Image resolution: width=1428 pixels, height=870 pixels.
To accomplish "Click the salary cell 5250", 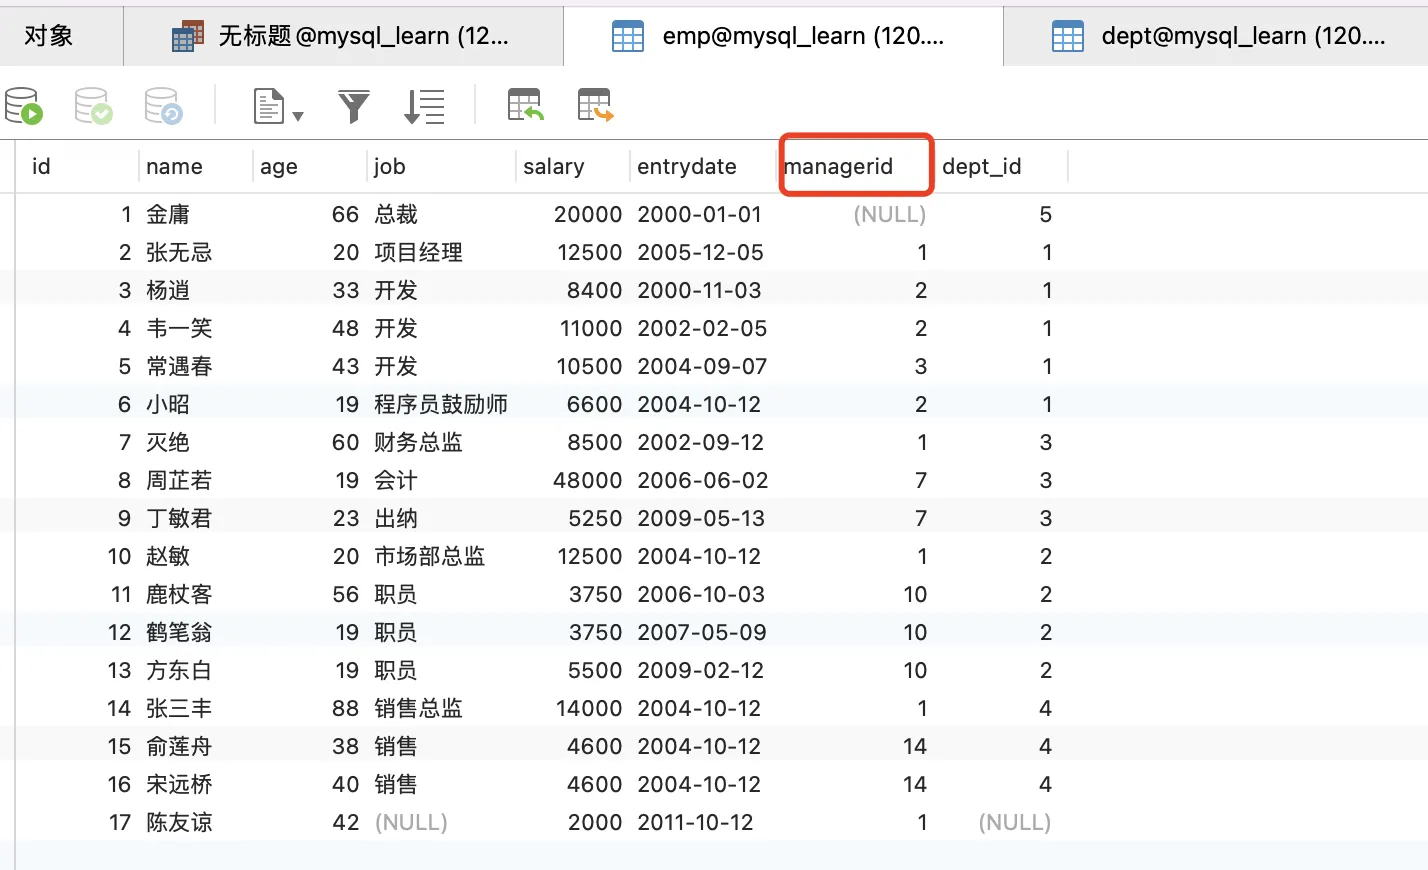I will pos(595,518).
